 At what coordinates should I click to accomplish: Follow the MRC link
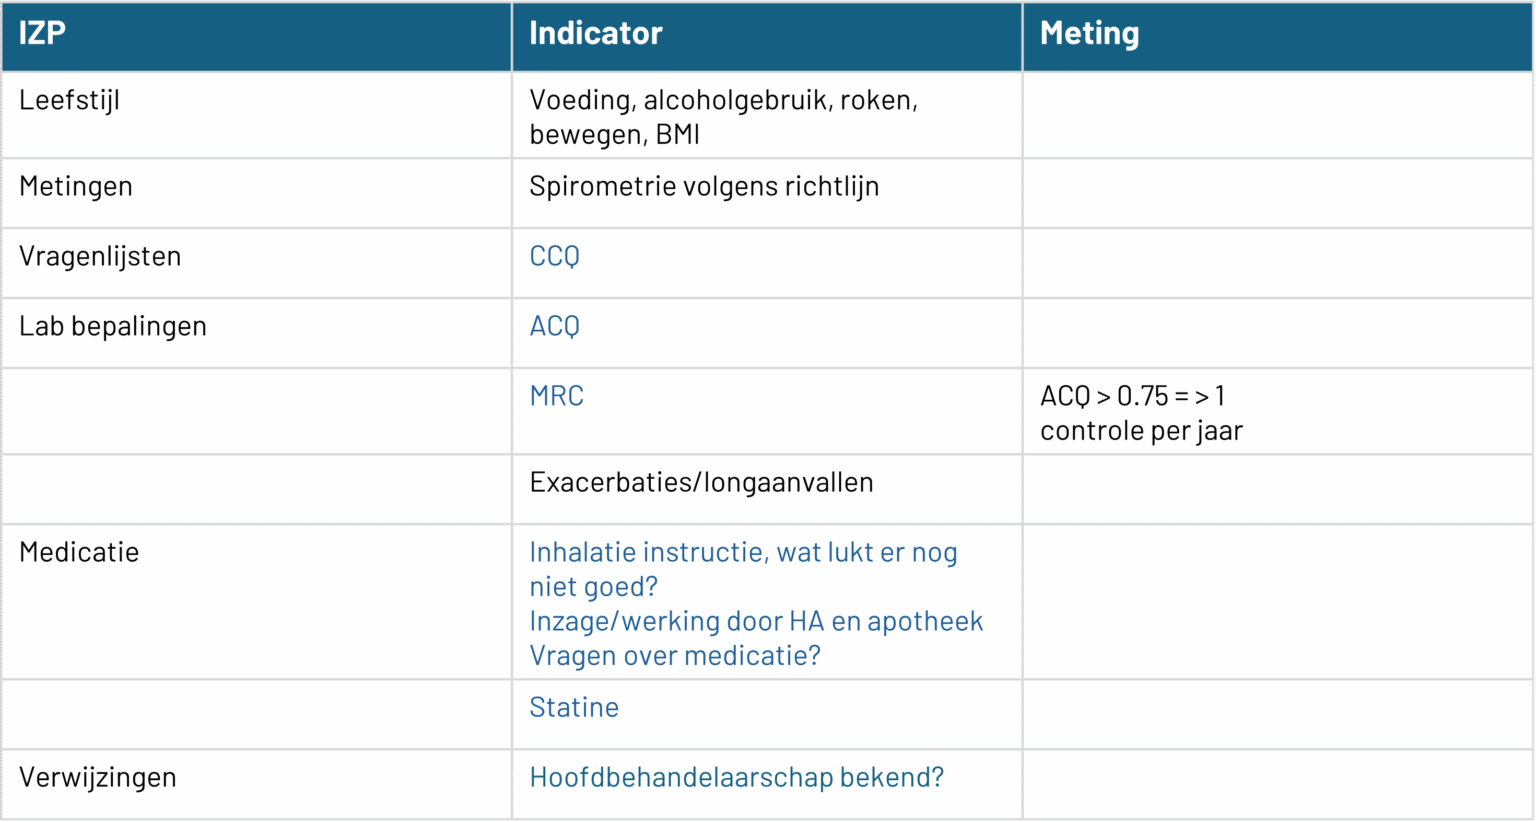point(556,397)
